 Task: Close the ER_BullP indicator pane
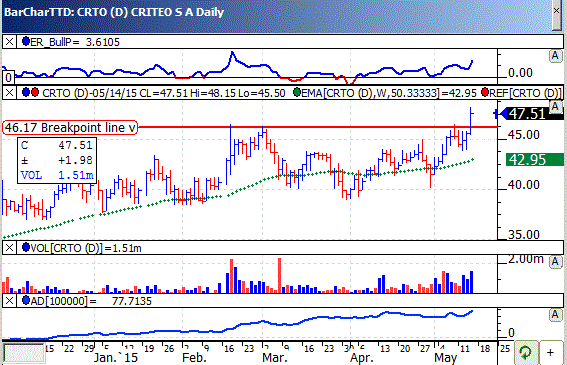pos(9,42)
